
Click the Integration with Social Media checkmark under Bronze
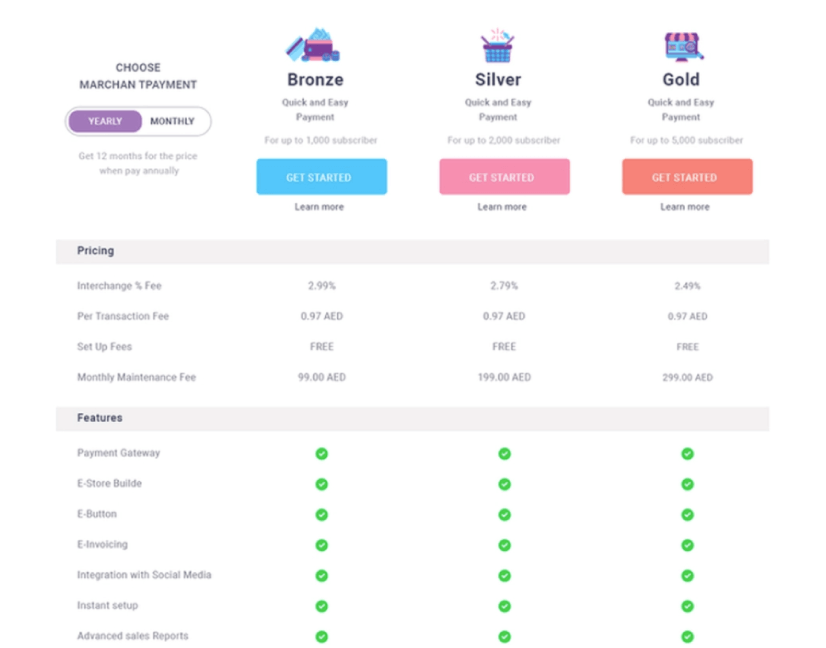click(x=320, y=575)
